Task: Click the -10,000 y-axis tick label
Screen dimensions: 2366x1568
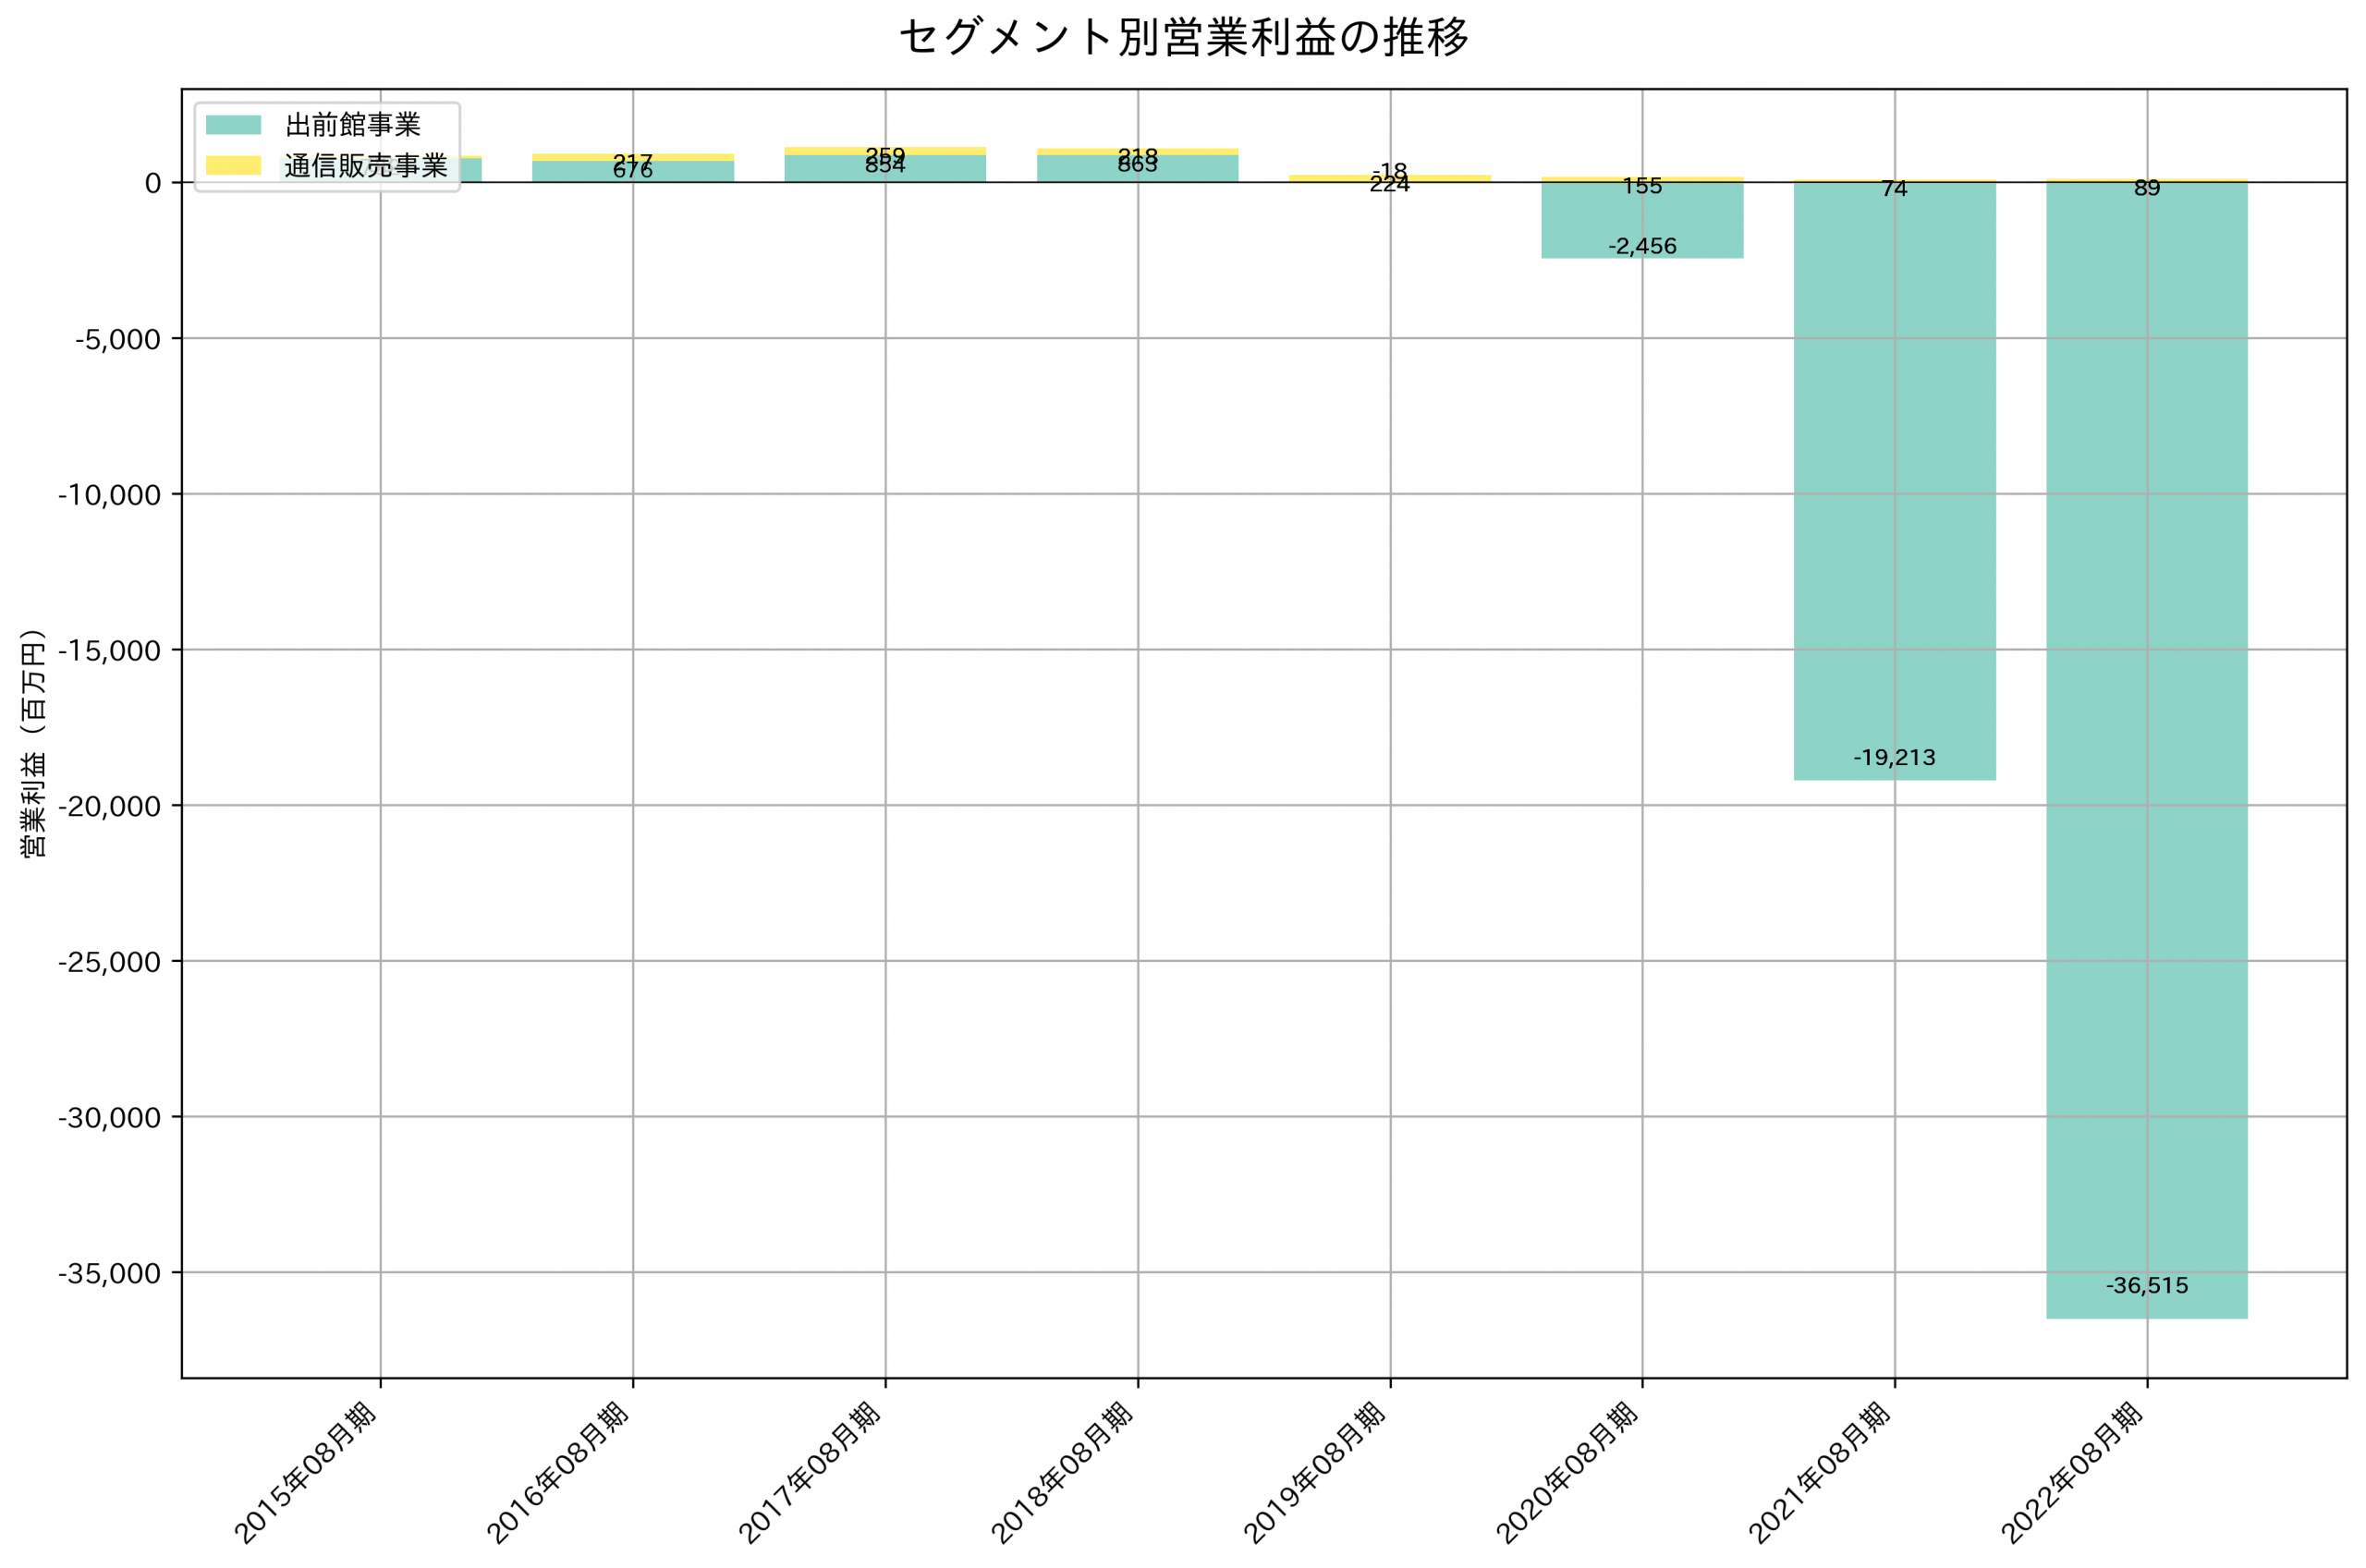Action: [x=110, y=495]
